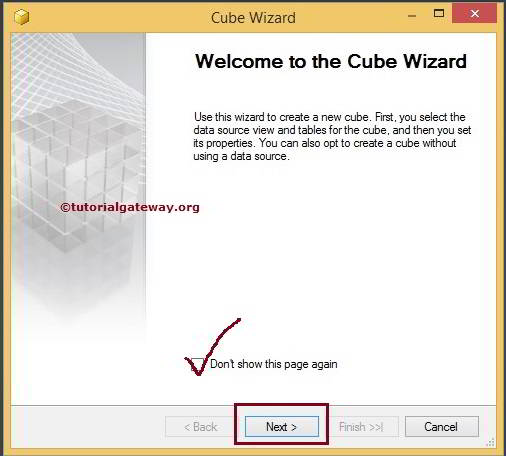Click the Next > button
This screenshot has width=506, height=456.
(282, 426)
